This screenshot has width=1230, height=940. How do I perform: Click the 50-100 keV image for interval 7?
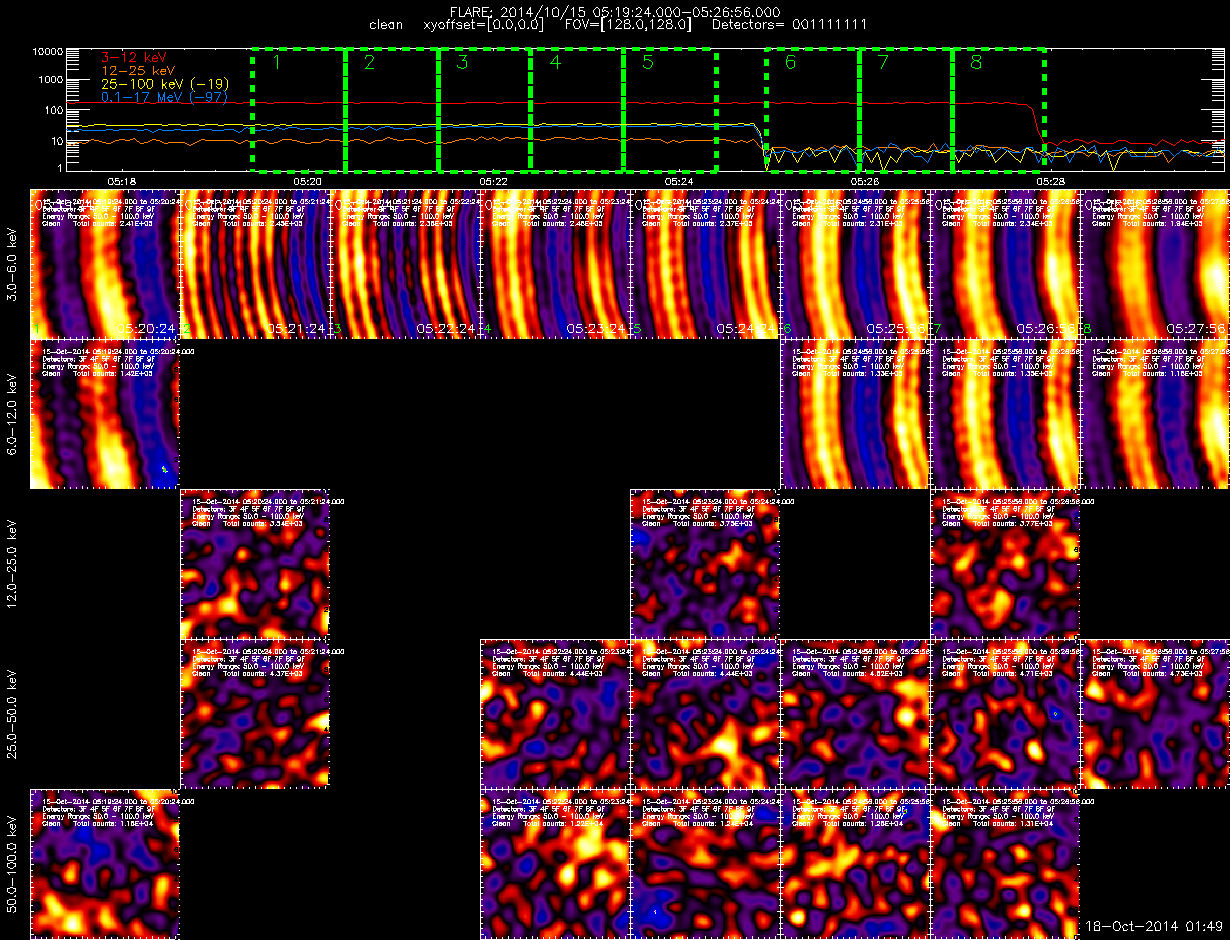coord(1005,864)
